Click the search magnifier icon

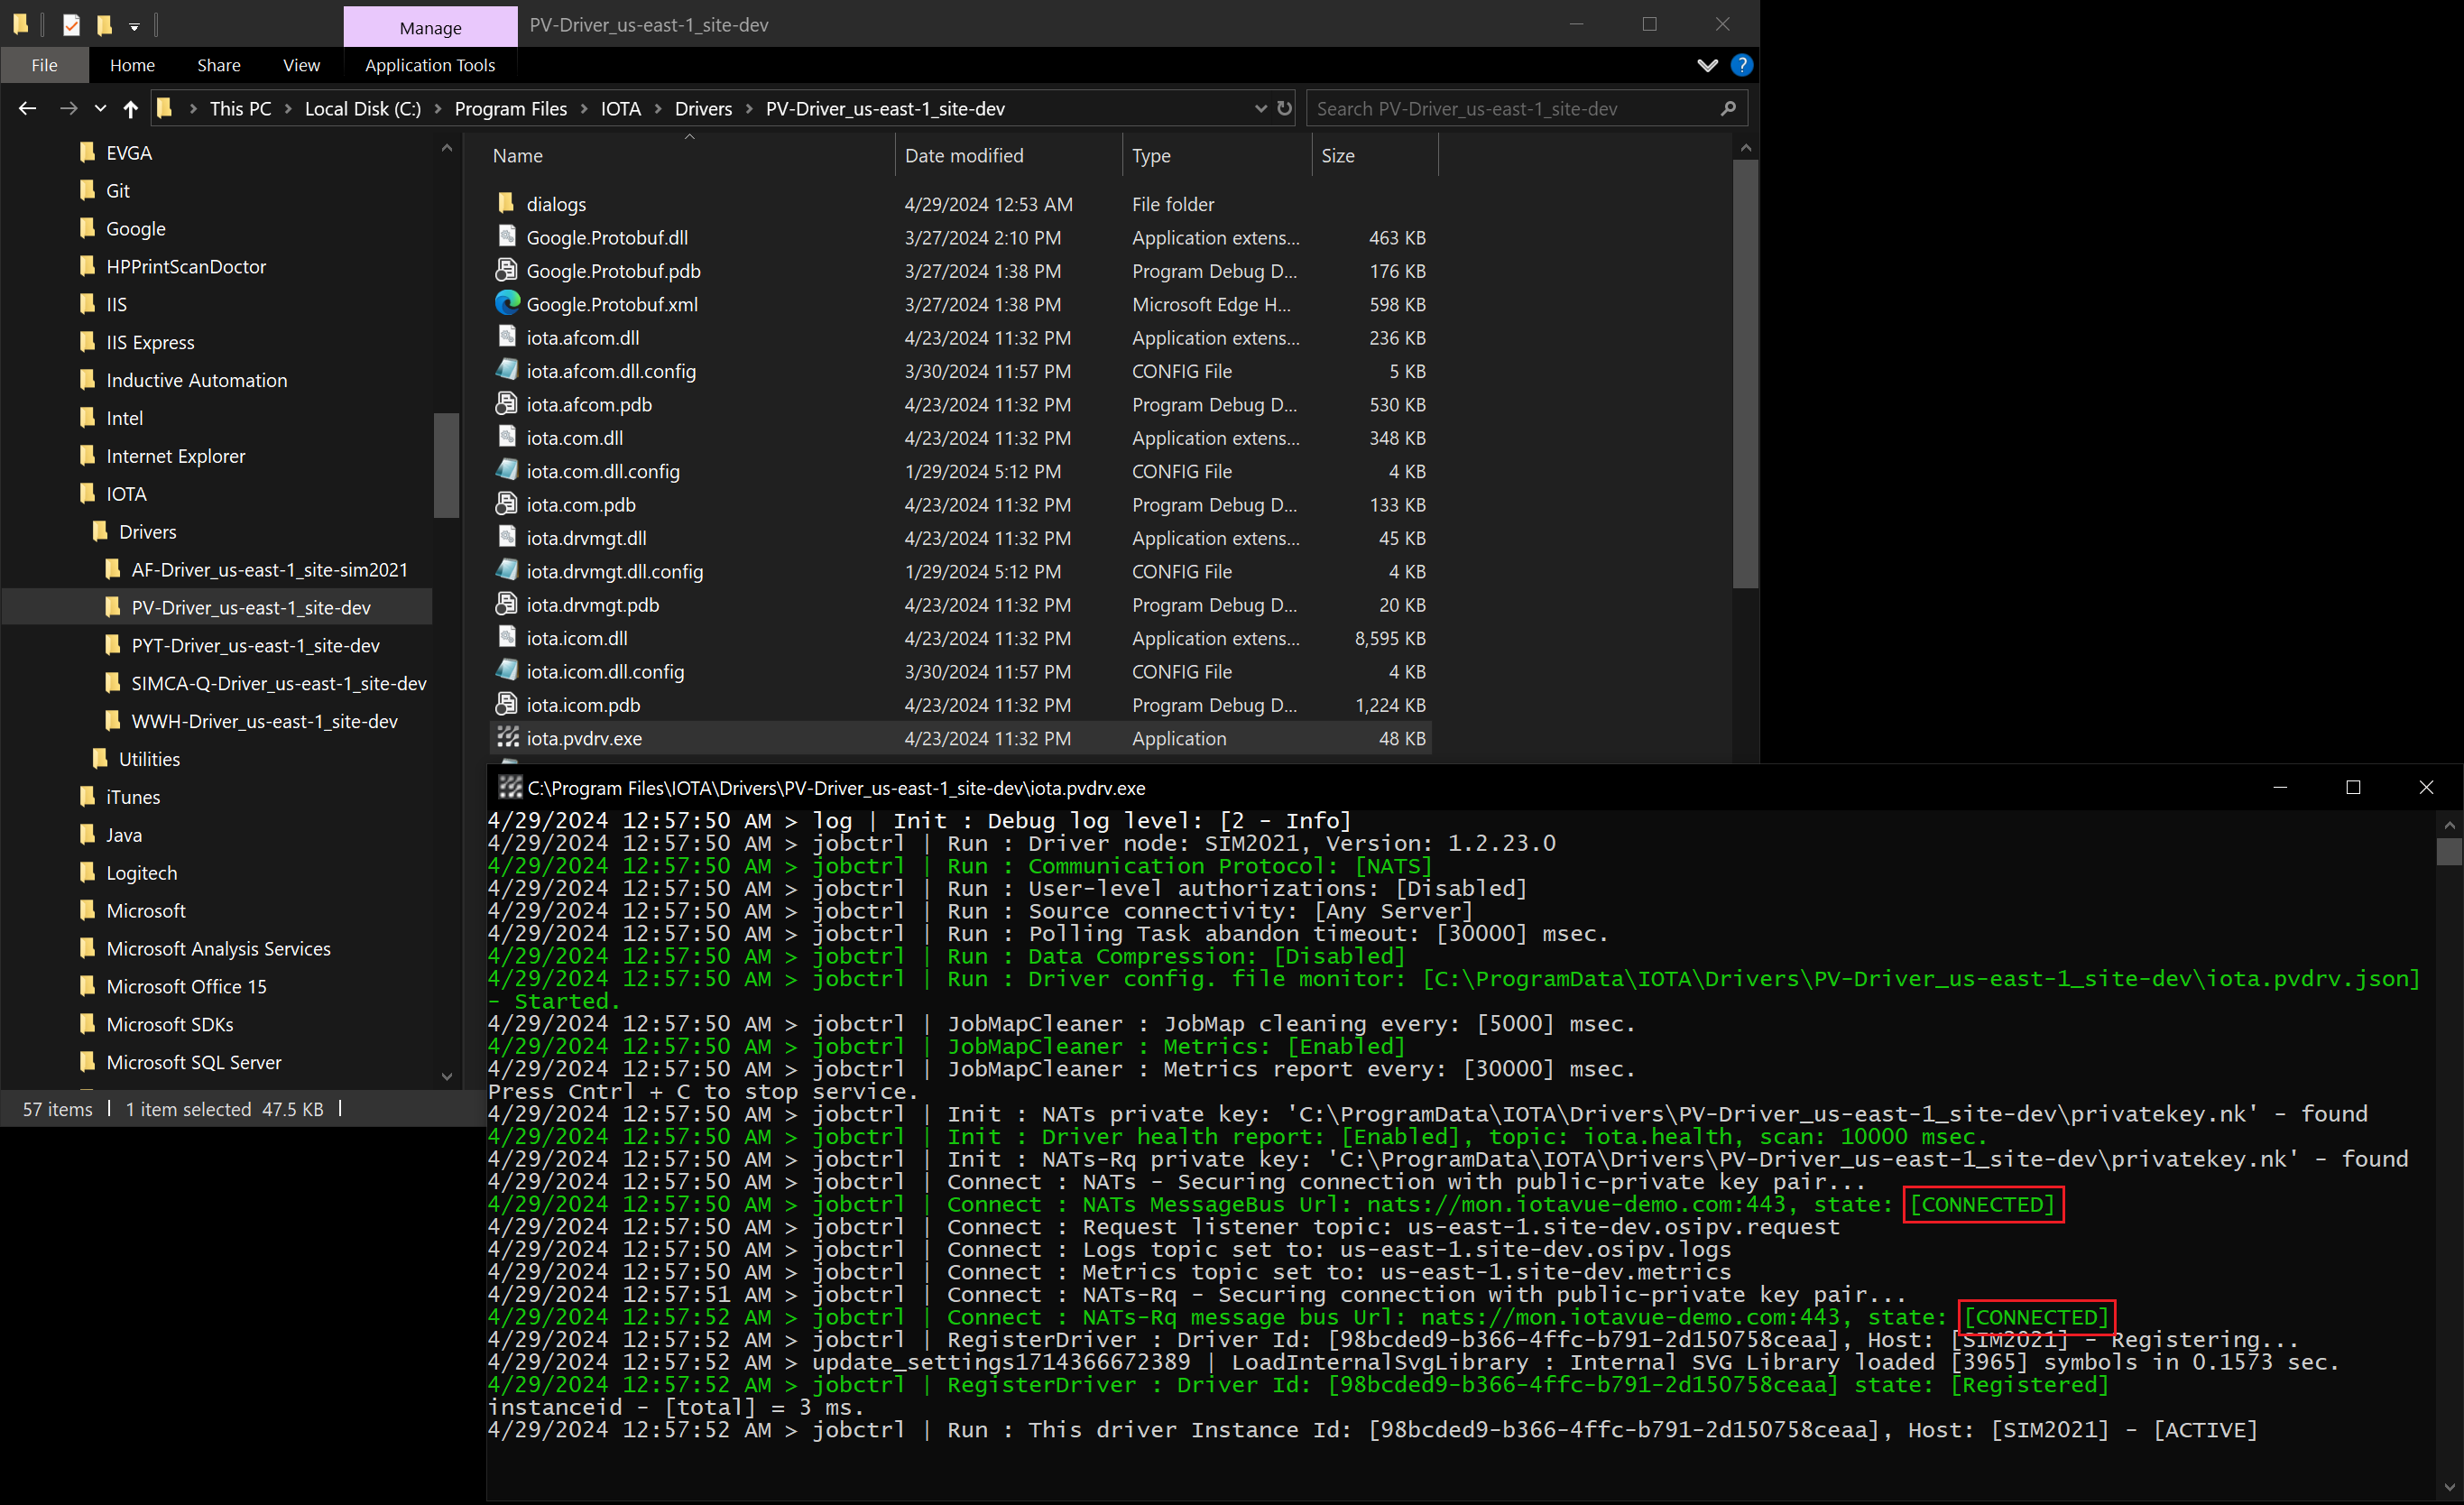click(x=1727, y=108)
